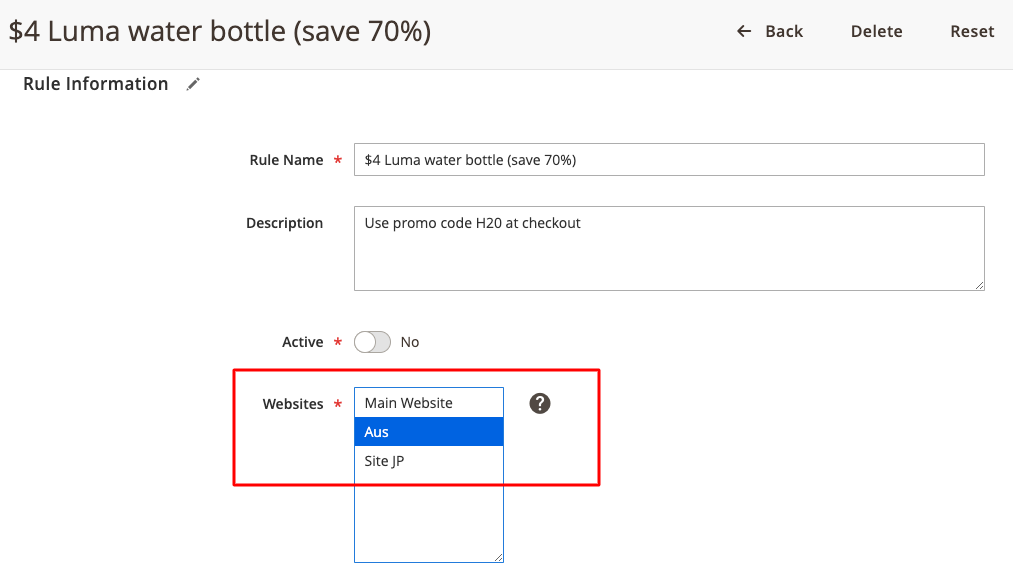This screenshot has height=577, width=1013.
Task: Select Main Website in the Websites list
Action: pos(428,403)
